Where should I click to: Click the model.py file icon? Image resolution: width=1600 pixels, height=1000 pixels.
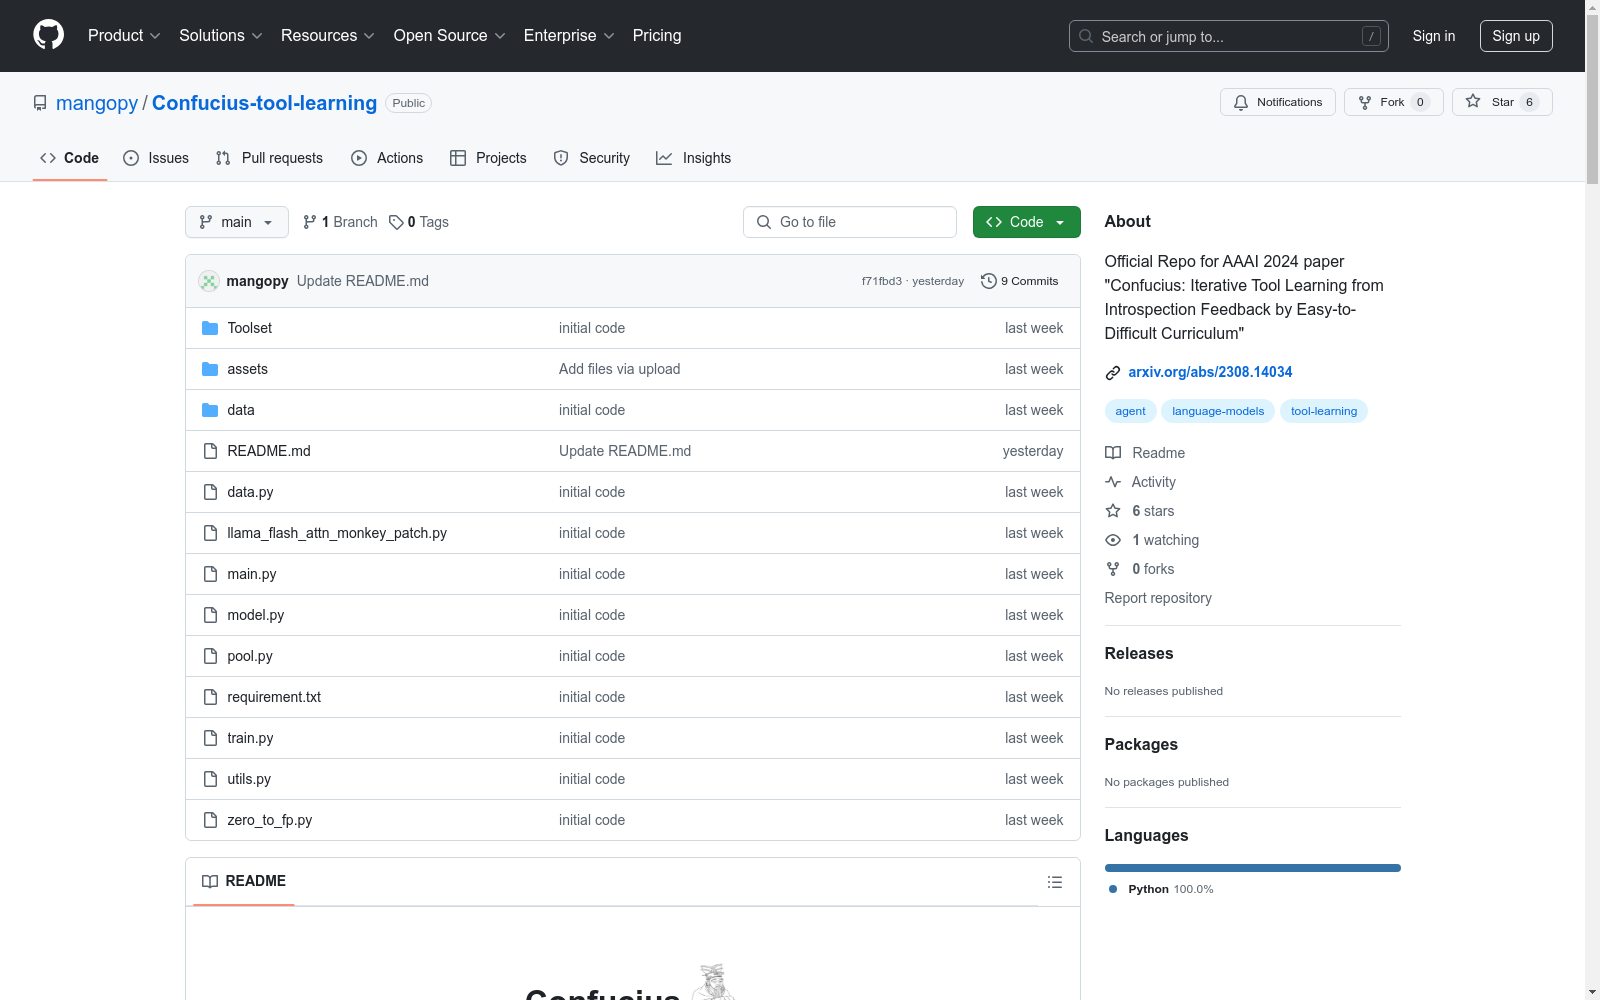click(x=210, y=615)
